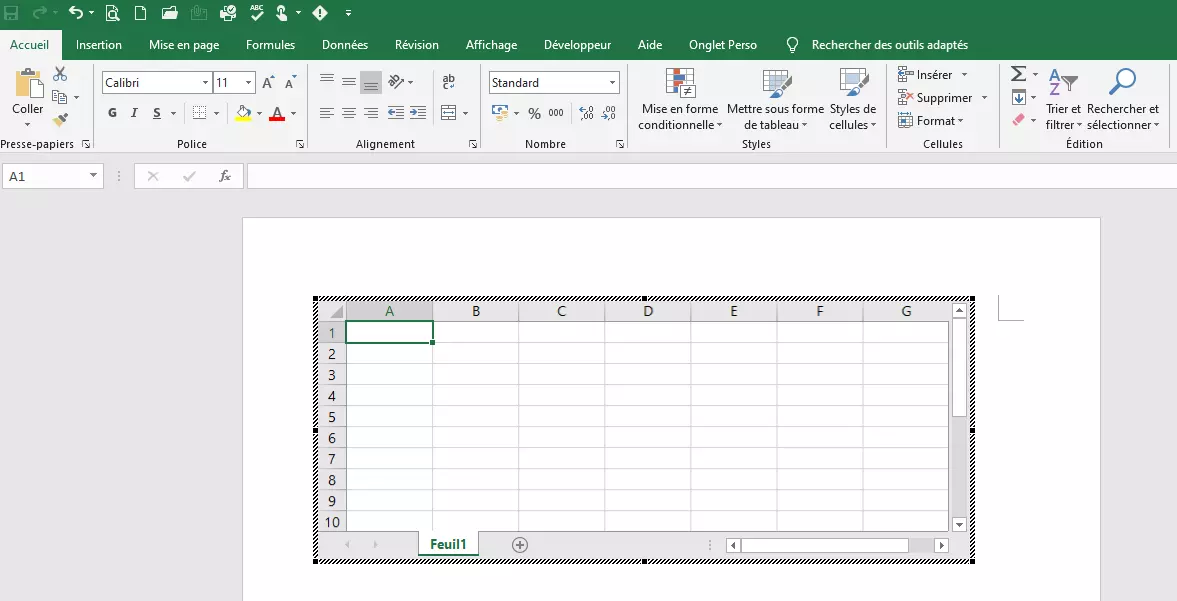This screenshot has width=1177, height=601.
Task: Open the Calibri font name dropdown
Action: coord(205,83)
